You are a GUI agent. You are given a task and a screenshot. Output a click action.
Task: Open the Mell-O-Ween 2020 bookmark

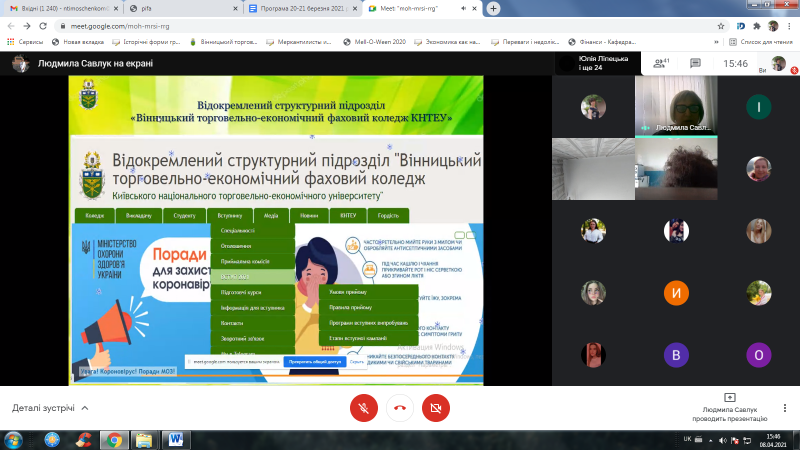pyautogui.click(x=374, y=42)
